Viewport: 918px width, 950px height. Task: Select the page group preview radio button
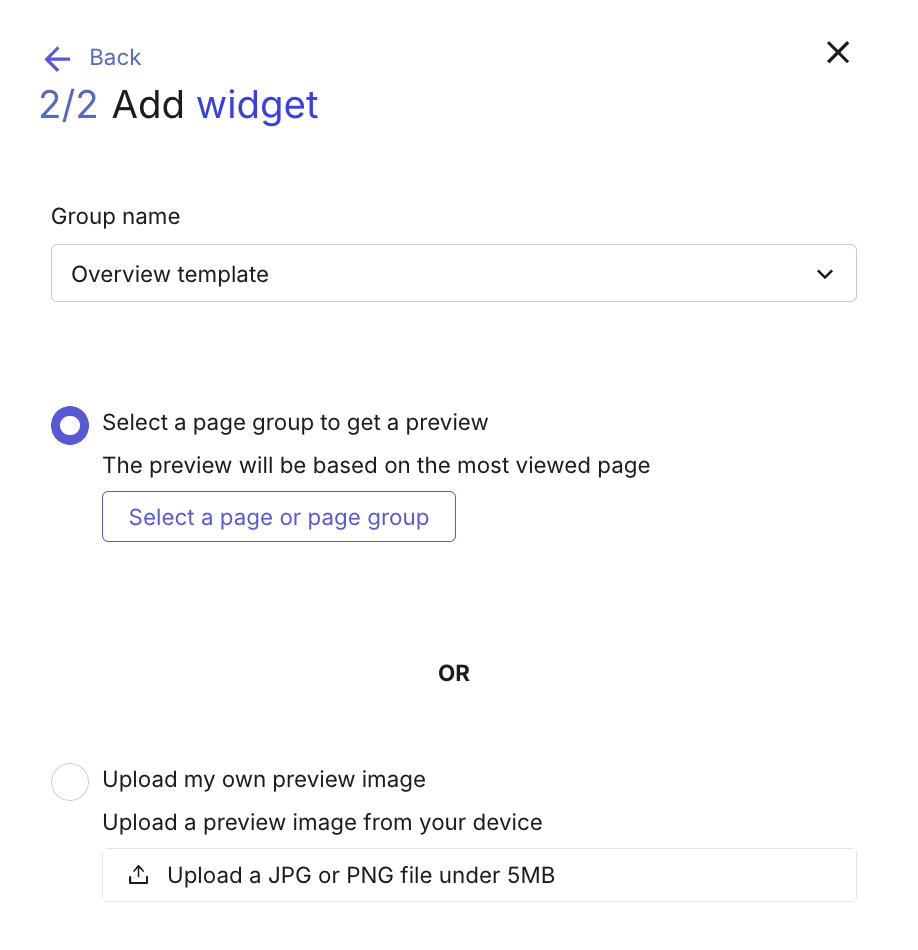(70, 425)
